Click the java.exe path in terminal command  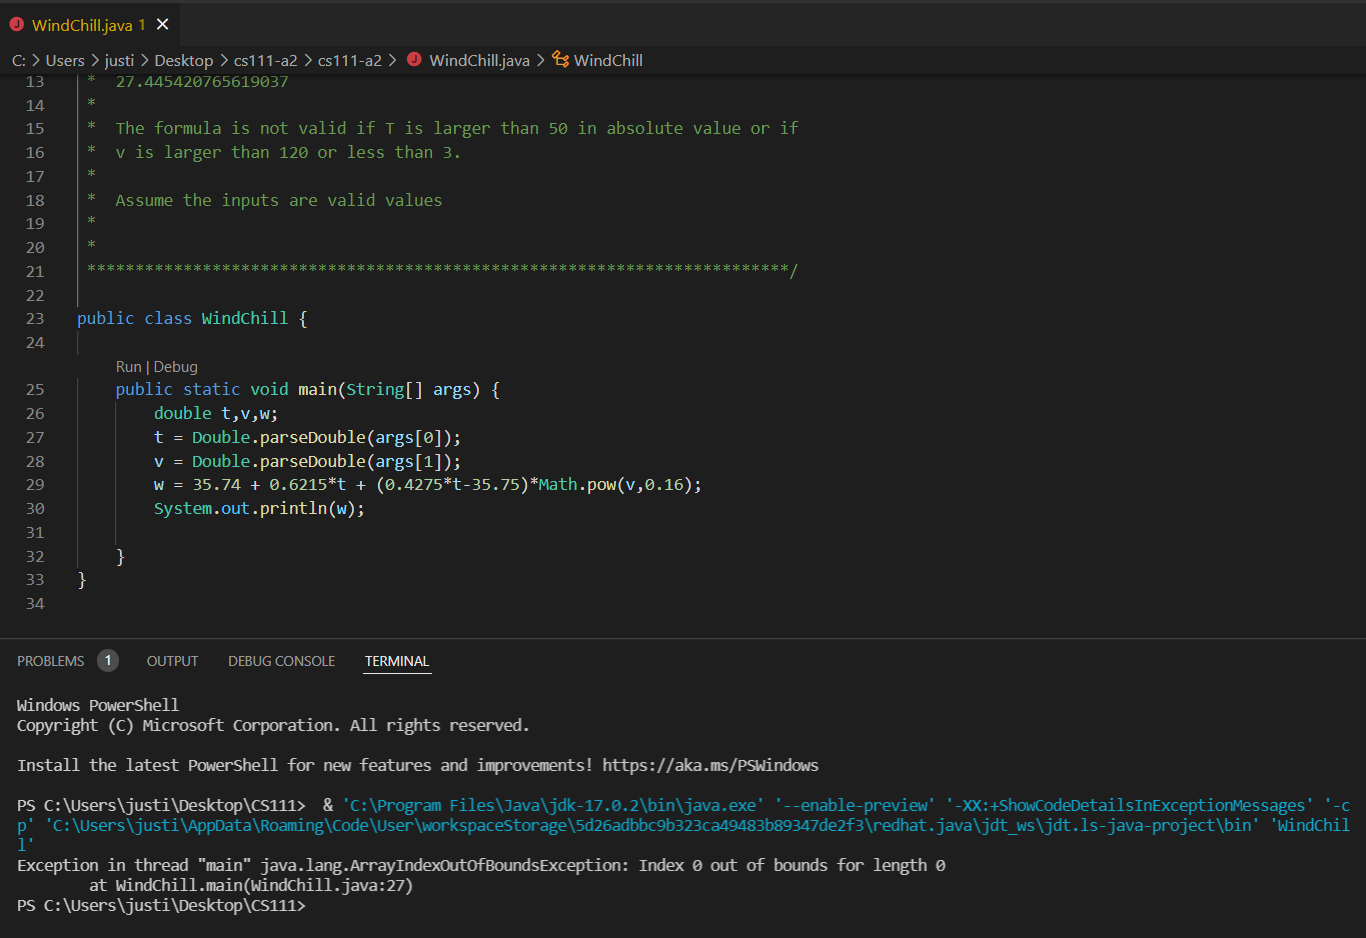coord(553,805)
